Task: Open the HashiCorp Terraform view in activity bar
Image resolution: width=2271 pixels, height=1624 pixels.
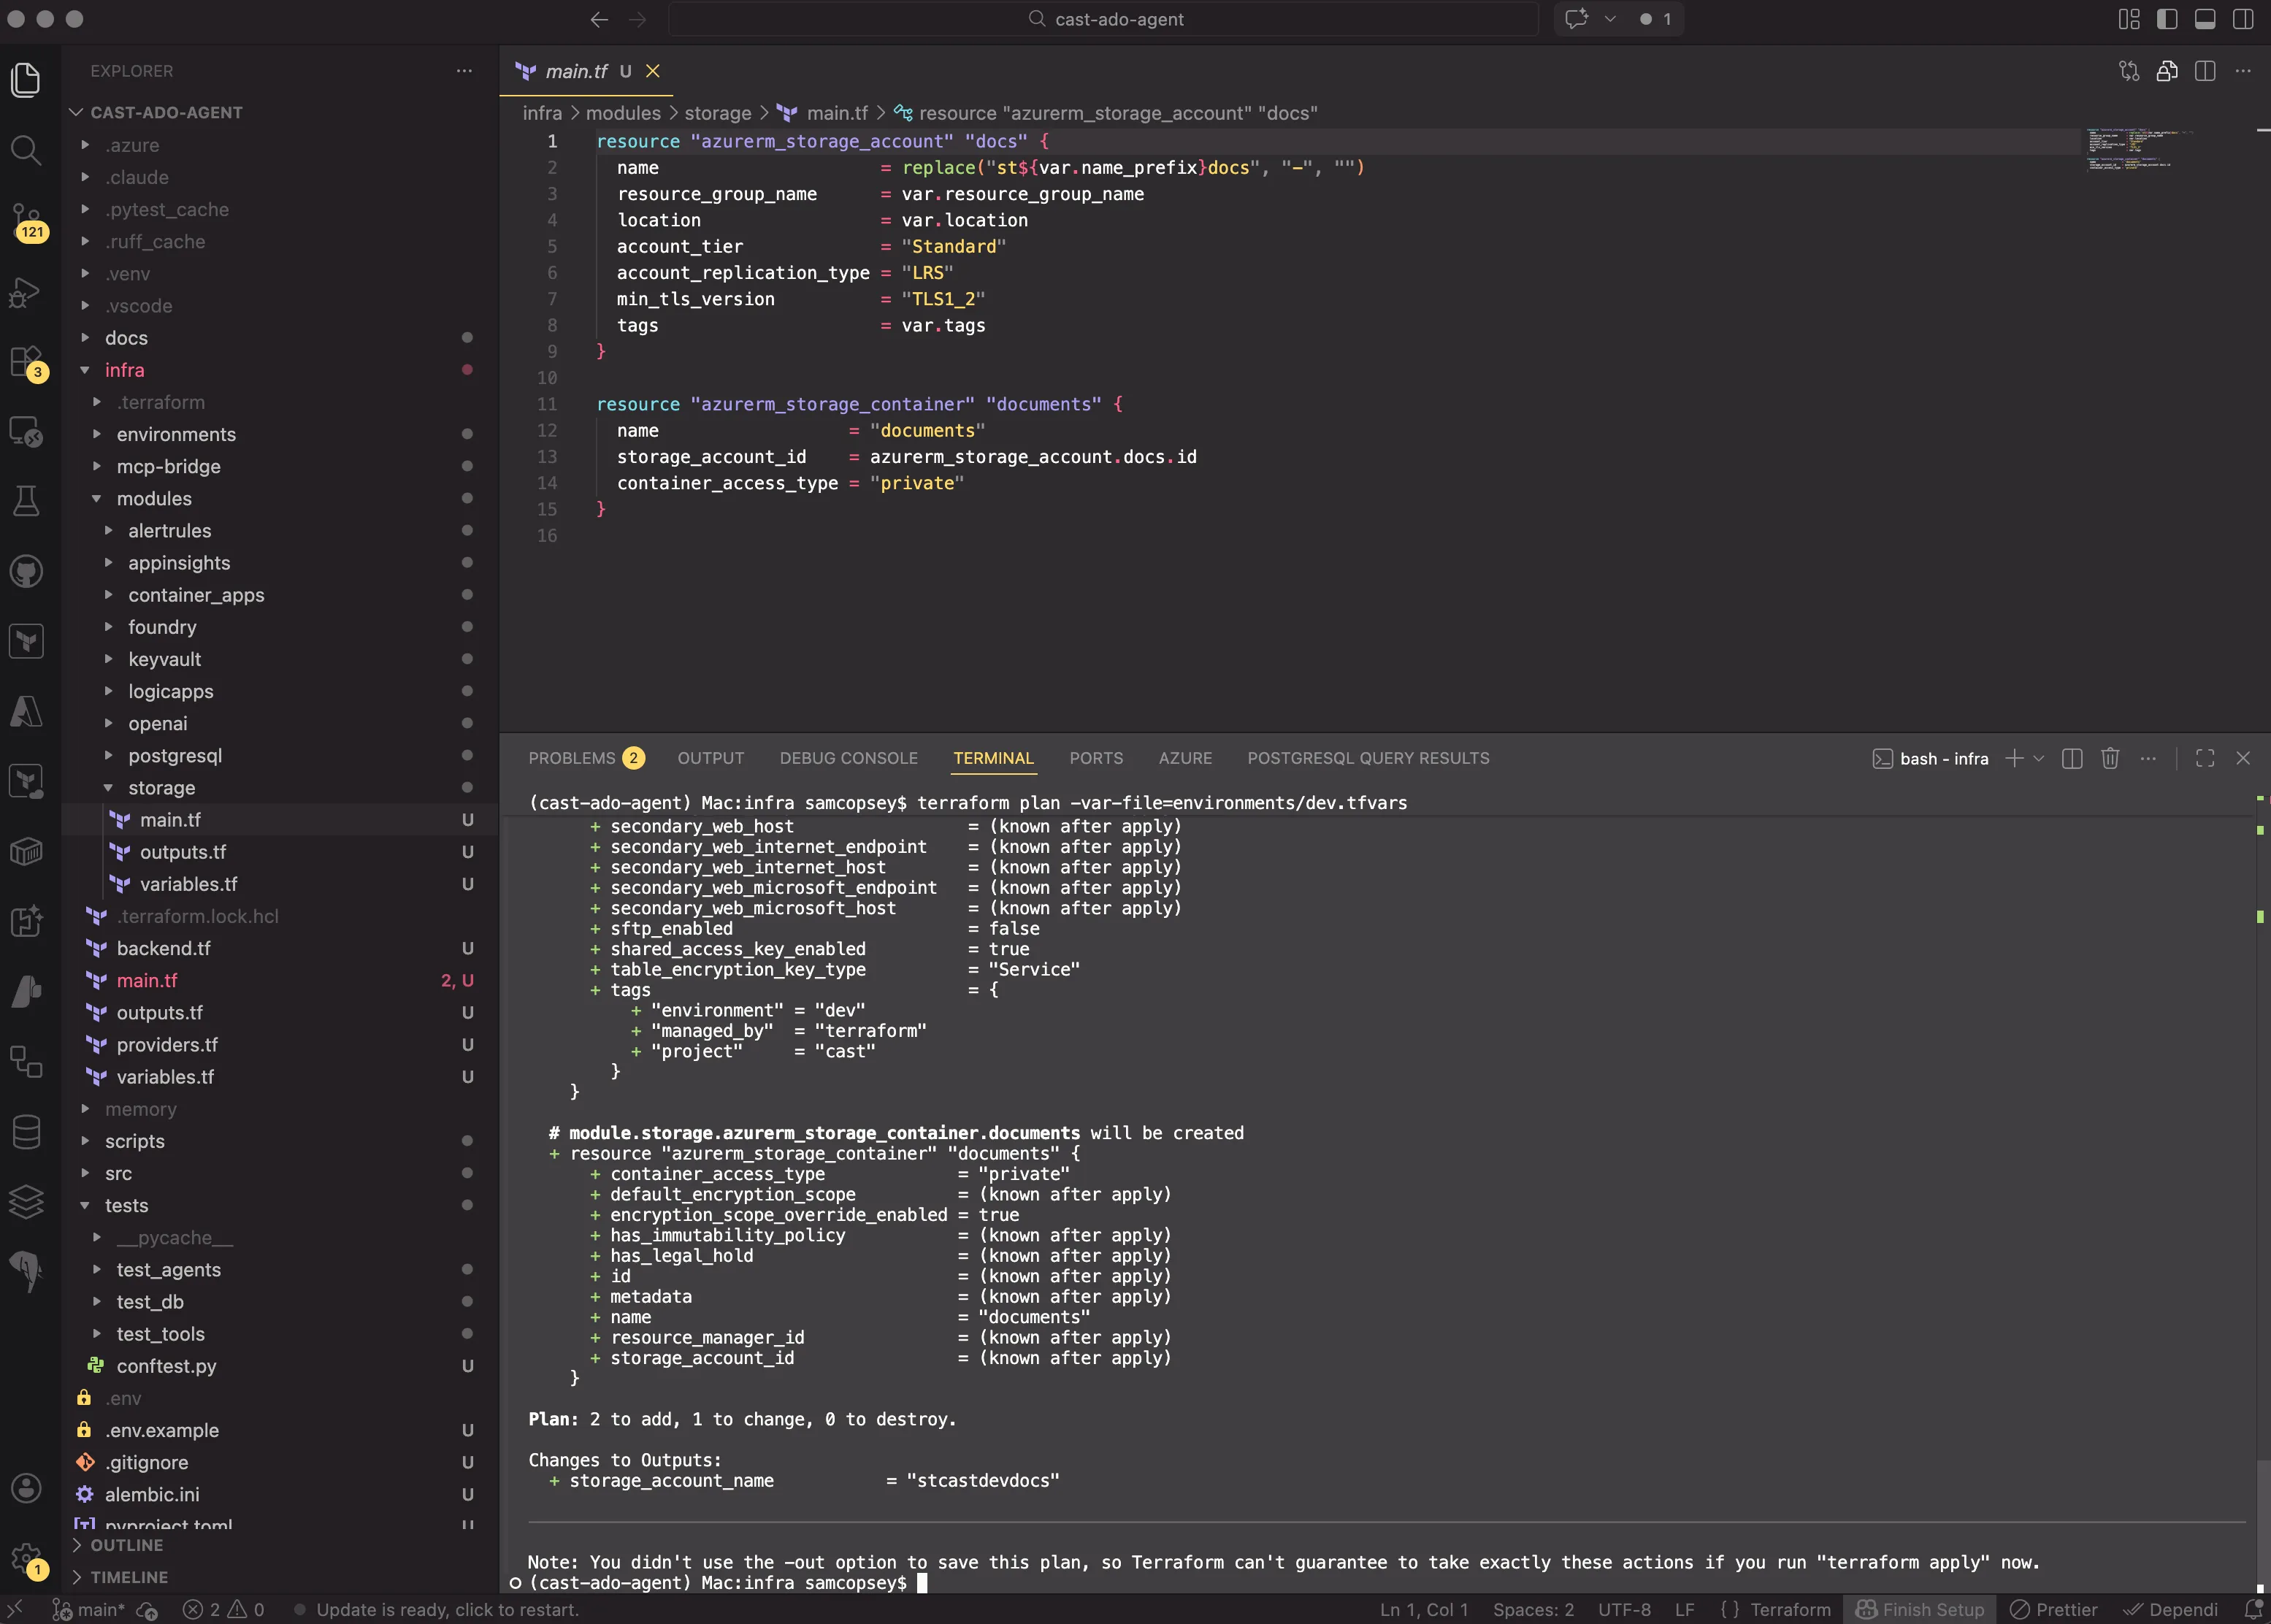Action: [26, 641]
